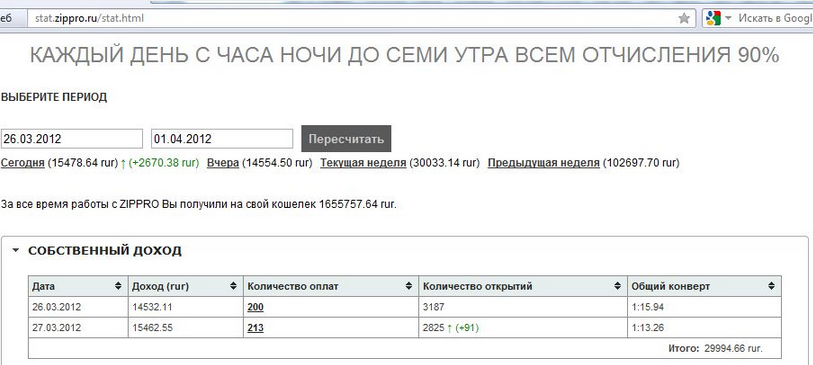Bookmark page with the star icon
The height and width of the screenshot is (365, 813).
(x=684, y=18)
